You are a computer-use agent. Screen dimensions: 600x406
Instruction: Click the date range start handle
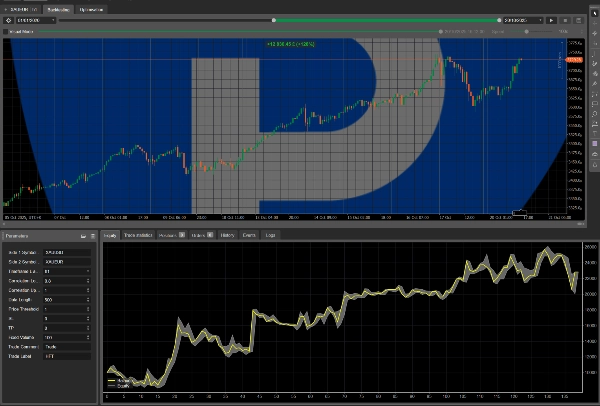274,20
